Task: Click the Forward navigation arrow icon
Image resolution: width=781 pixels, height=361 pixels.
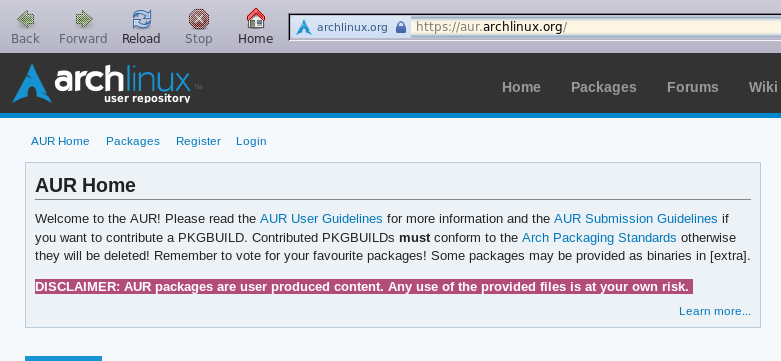Action: [x=83, y=19]
